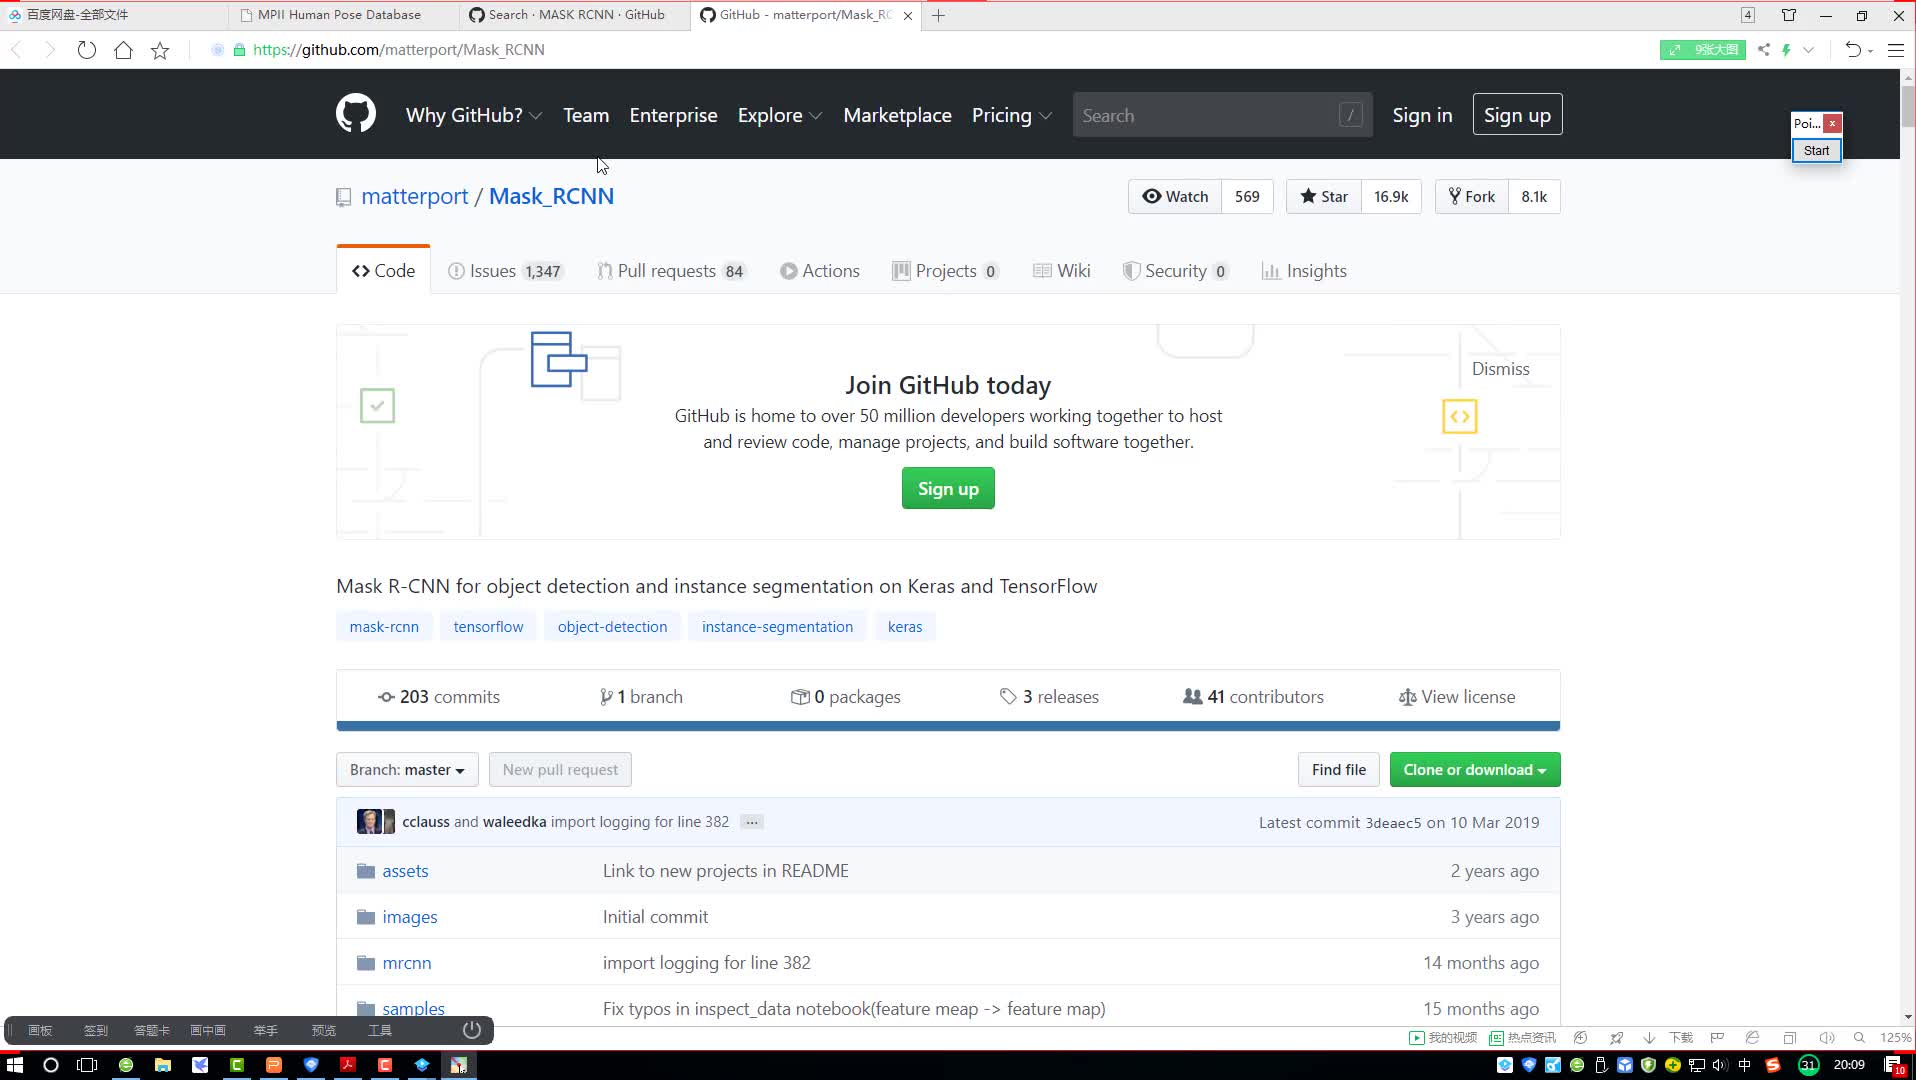Click the 热点资讯 news icon in the status bar

[x=1523, y=1037]
